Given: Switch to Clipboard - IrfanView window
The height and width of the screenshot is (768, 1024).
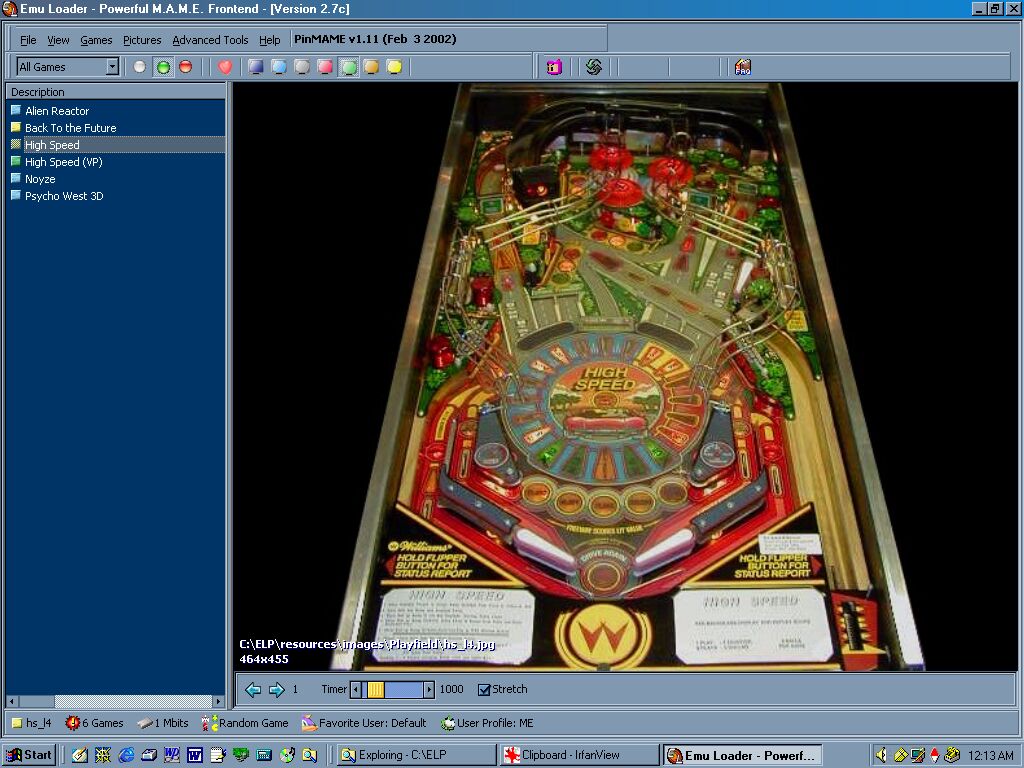Looking at the screenshot, I should pyautogui.click(x=580, y=755).
